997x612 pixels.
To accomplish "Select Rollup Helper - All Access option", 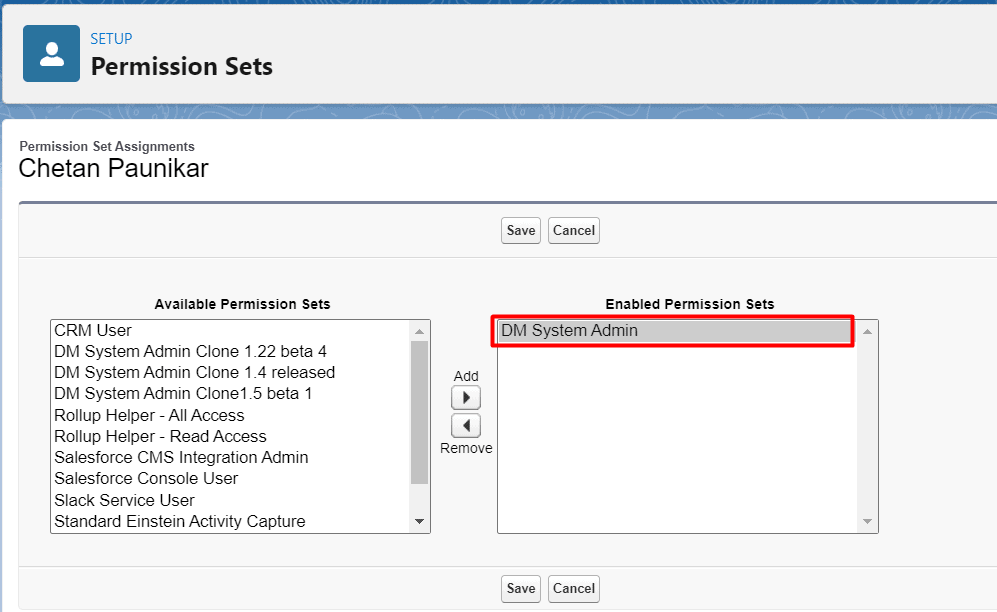I will 149,415.
